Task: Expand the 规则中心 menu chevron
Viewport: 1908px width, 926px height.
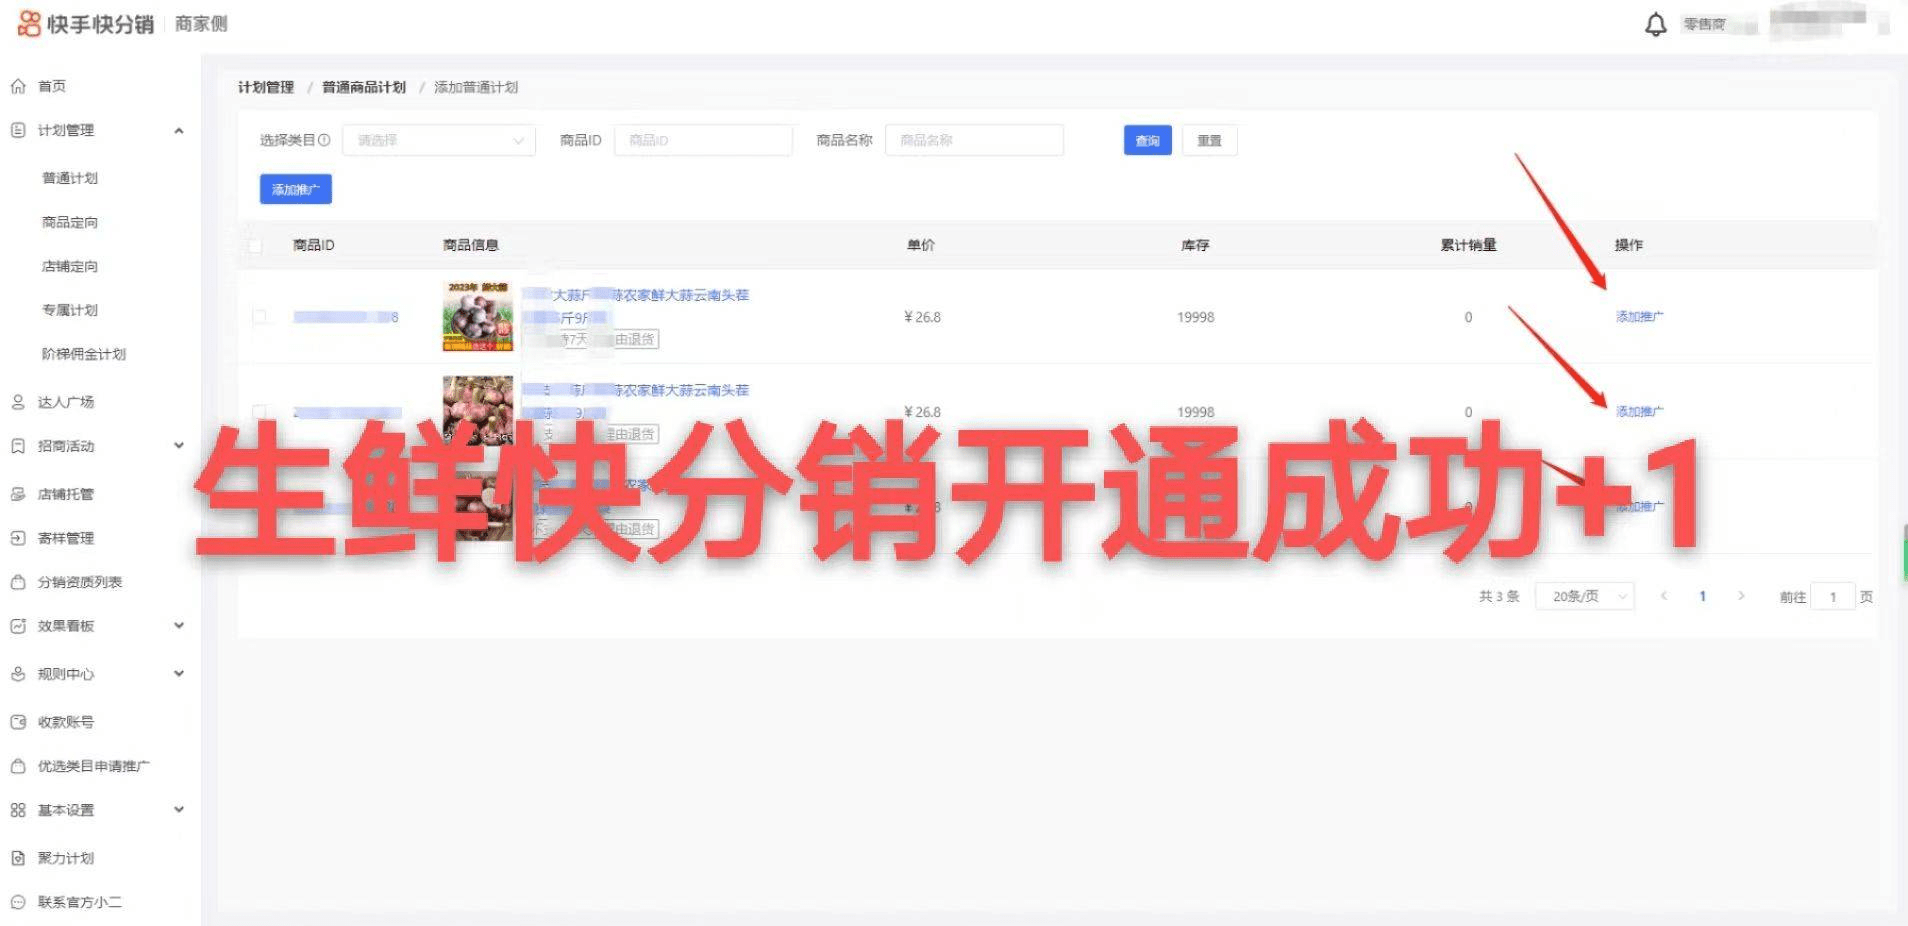Action: [x=179, y=674]
